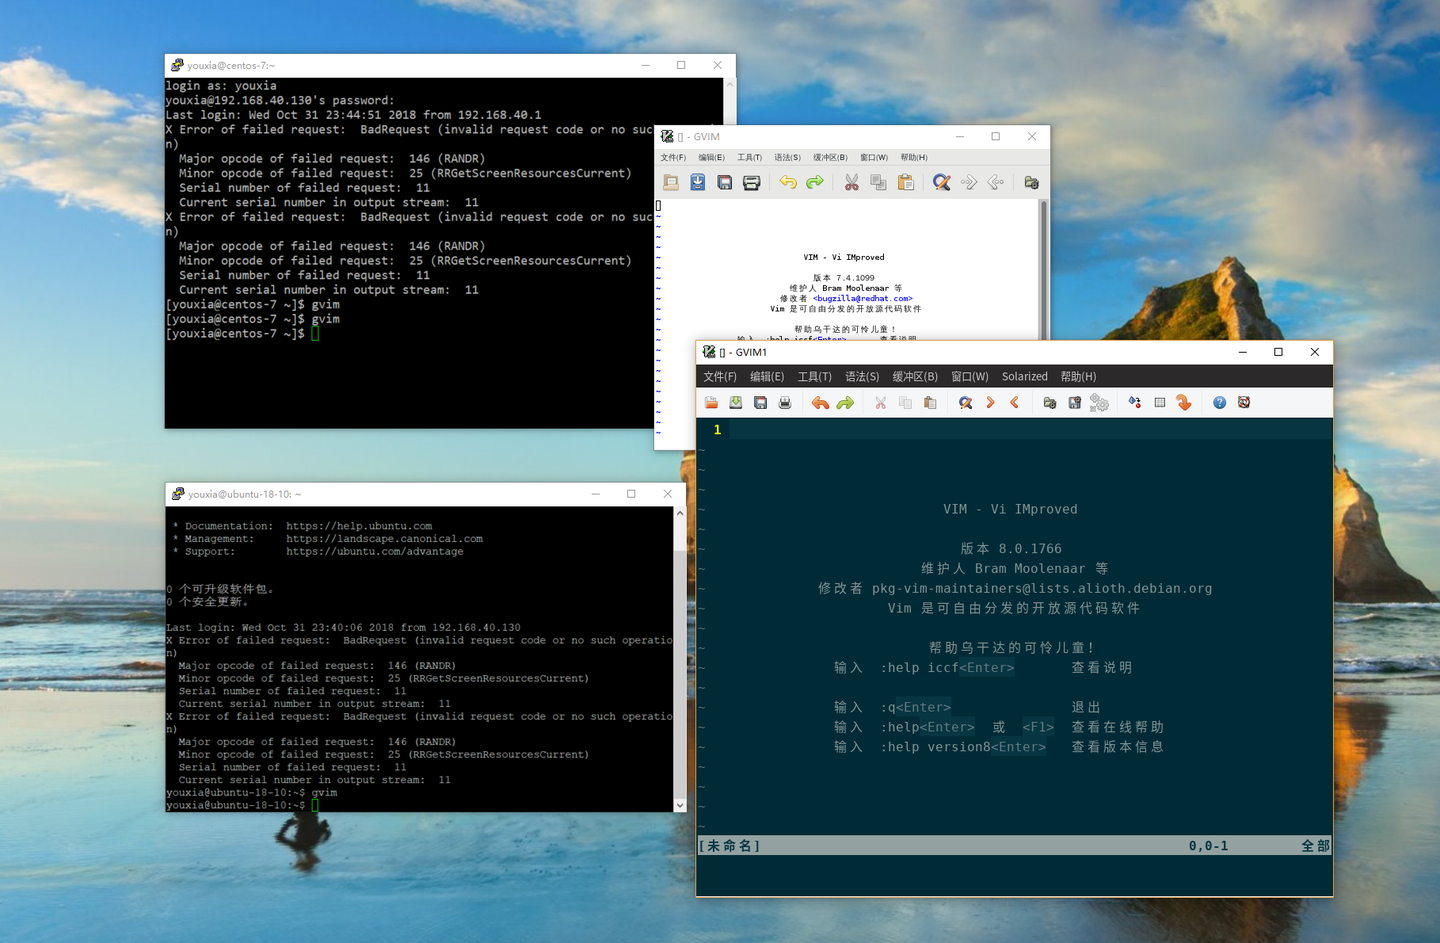Redo an edit using the green redo arrow

point(845,402)
